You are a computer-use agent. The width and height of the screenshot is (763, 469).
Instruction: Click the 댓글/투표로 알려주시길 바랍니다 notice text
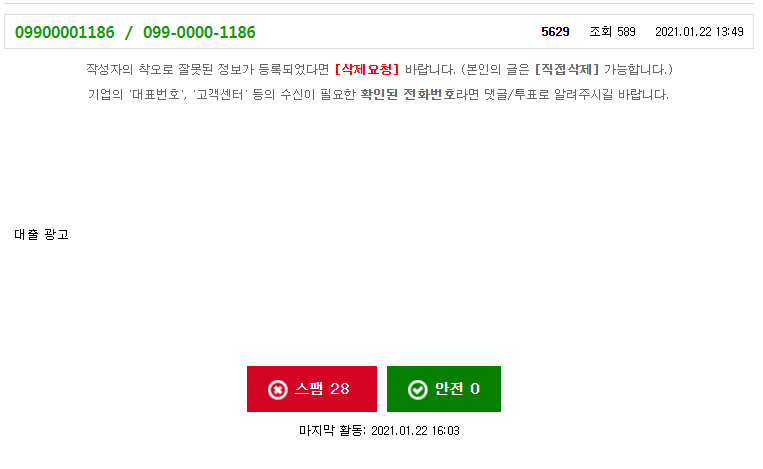576,94
